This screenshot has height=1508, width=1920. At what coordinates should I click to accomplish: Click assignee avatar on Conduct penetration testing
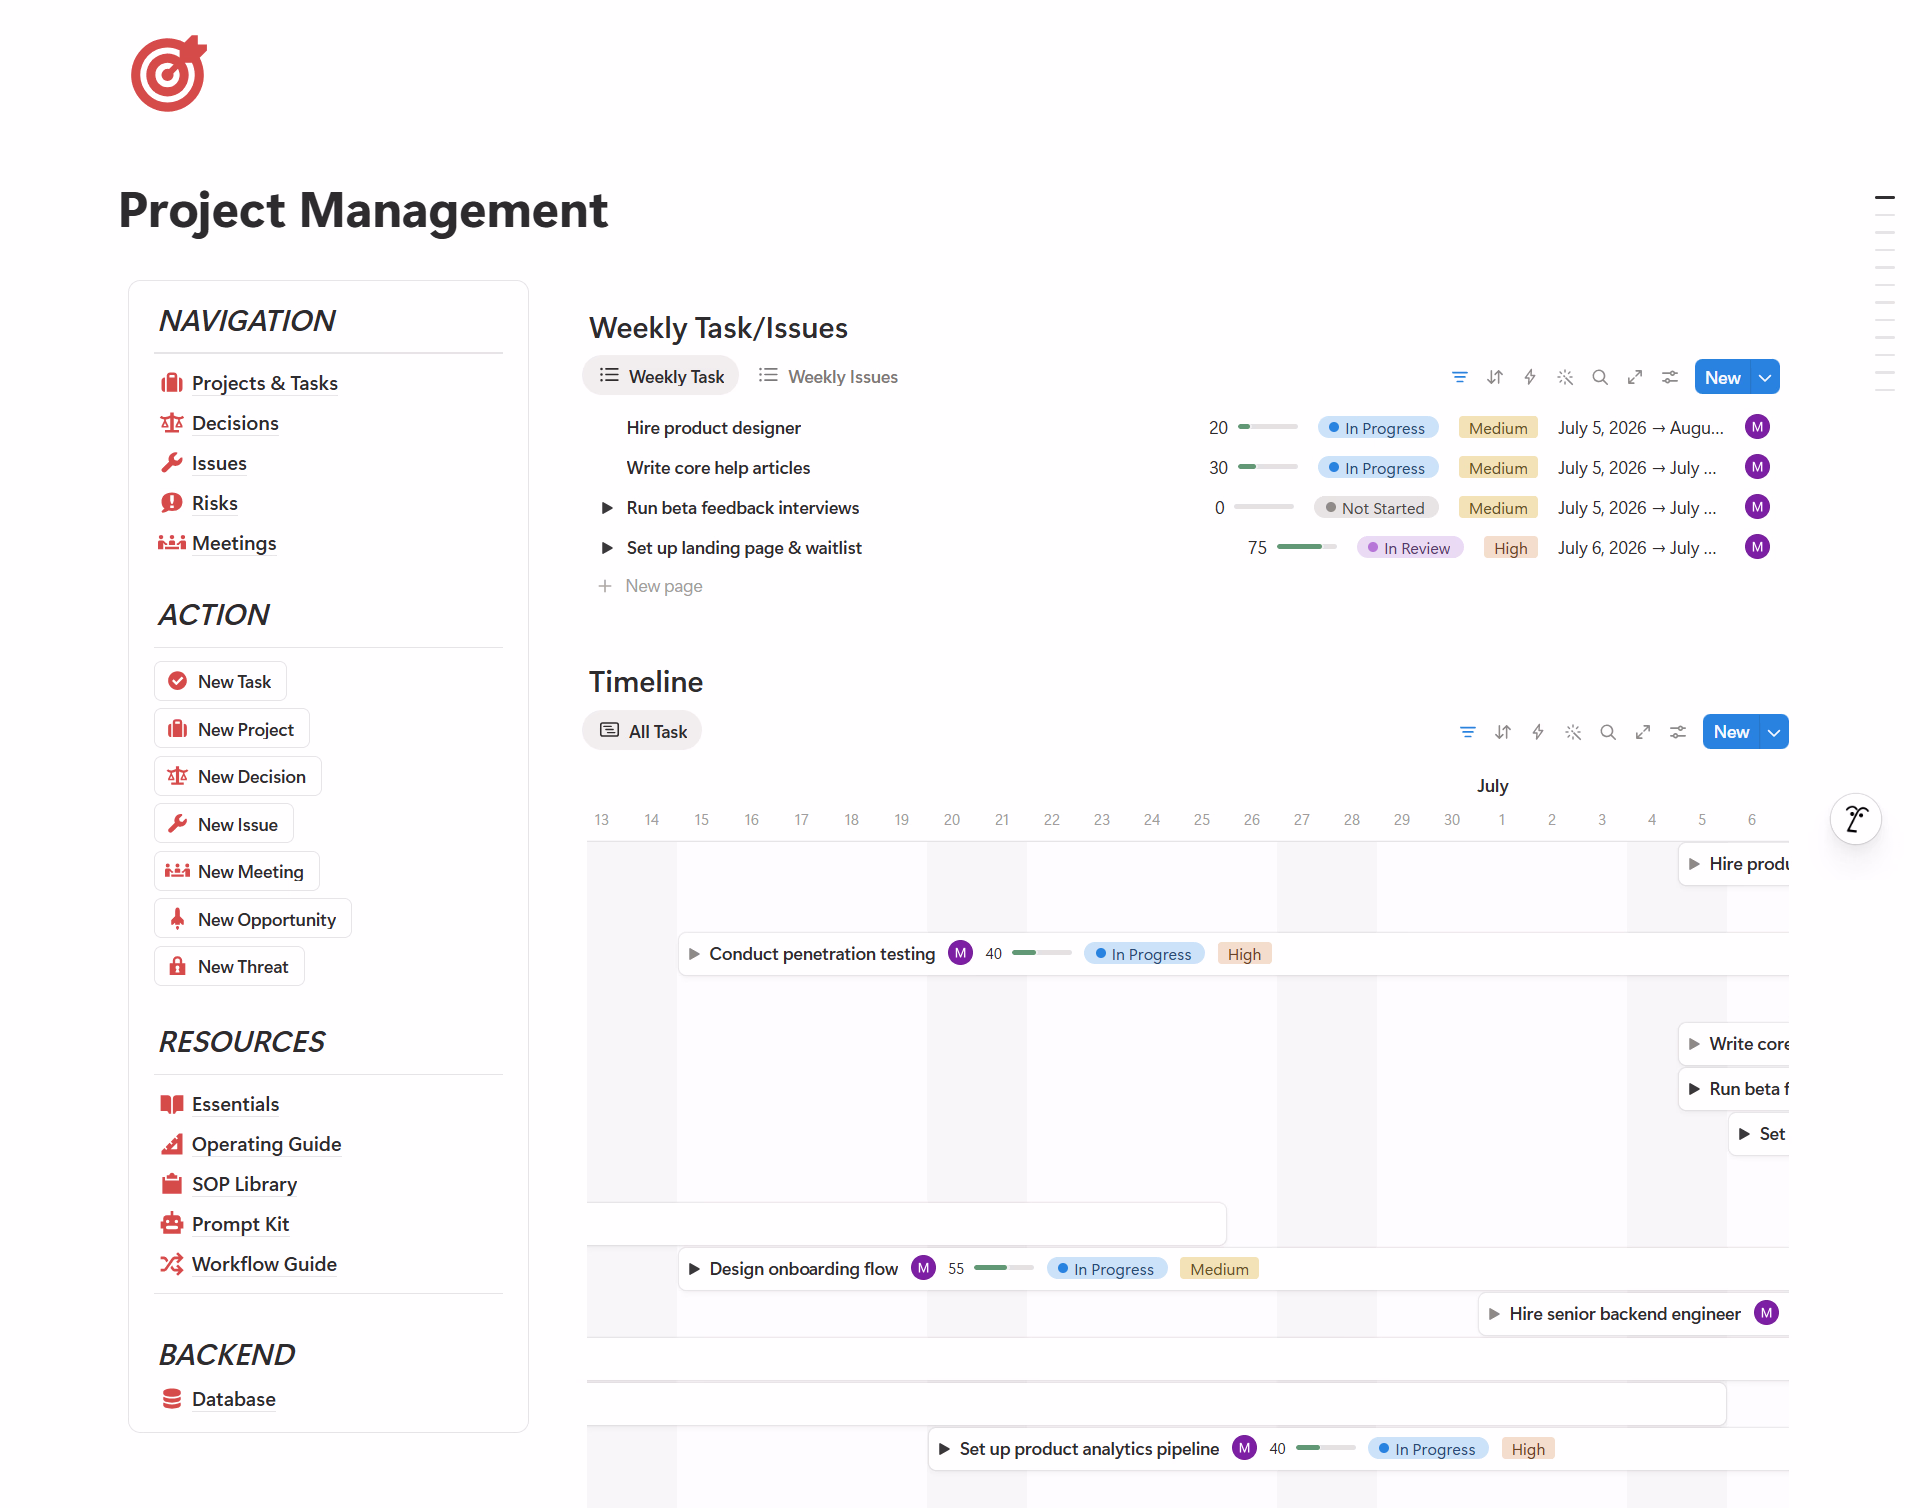(960, 953)
